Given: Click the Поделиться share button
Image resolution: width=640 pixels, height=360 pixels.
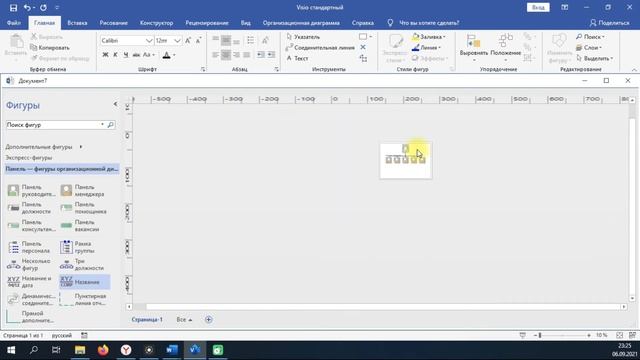Looking at the screenshot, I should (609, 23).
